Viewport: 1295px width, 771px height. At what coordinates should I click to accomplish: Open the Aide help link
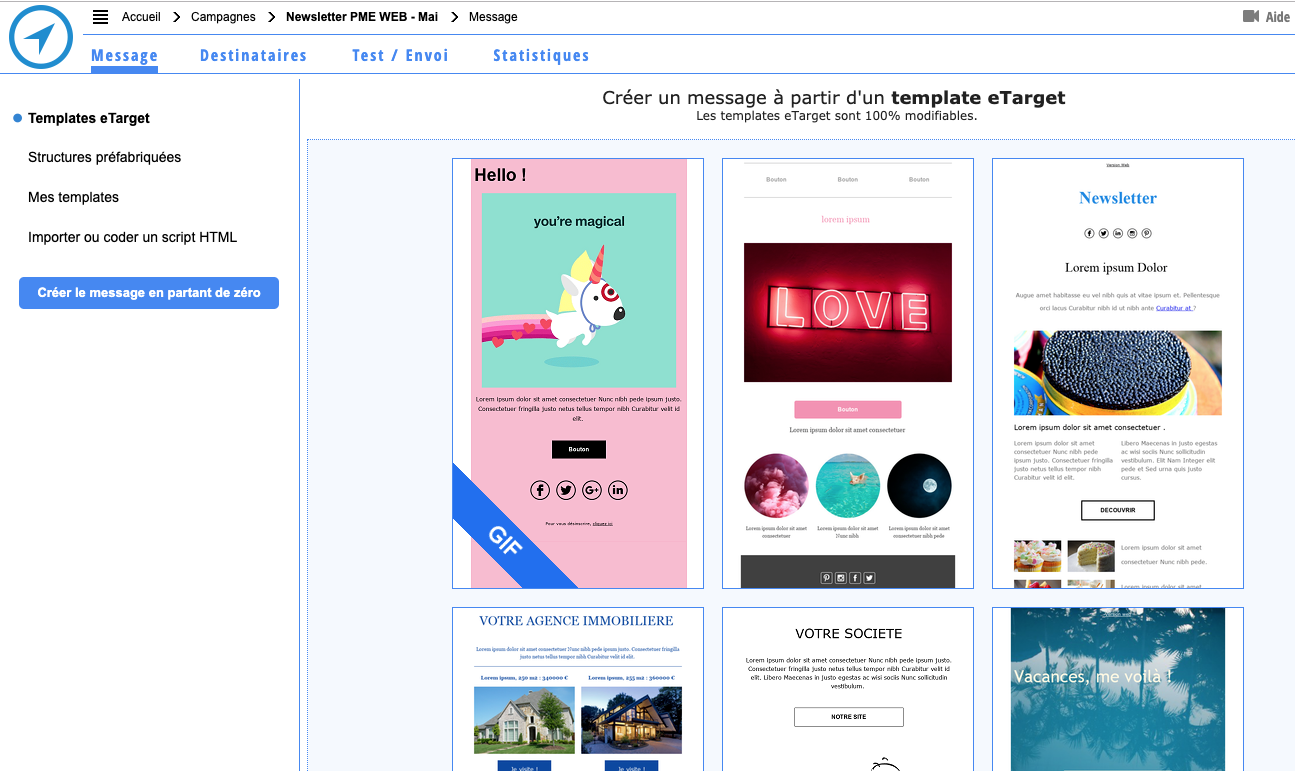(1278, 17)
